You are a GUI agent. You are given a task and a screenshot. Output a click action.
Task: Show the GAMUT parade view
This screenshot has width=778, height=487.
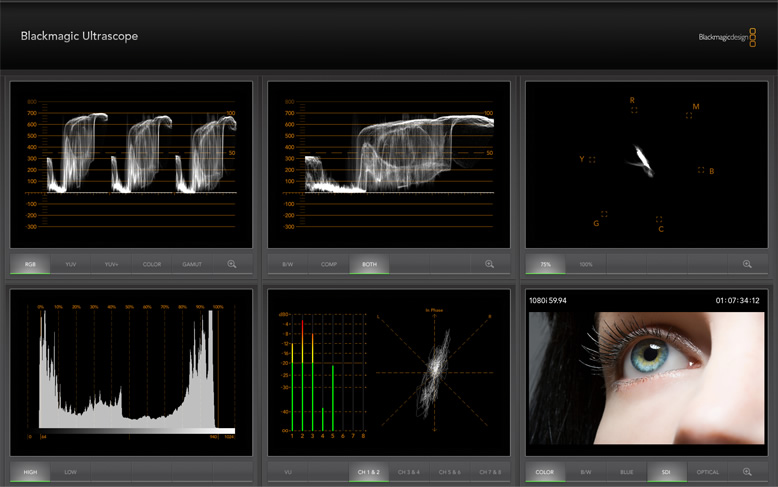192,264
